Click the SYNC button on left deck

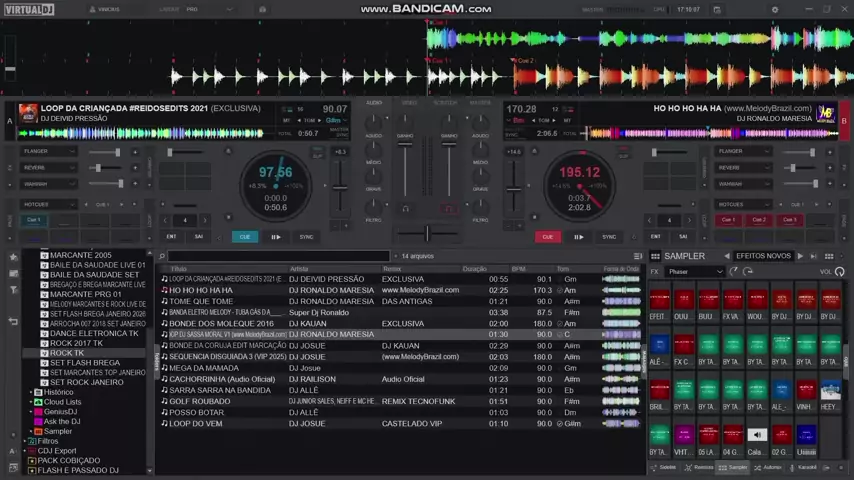(306, 237)
